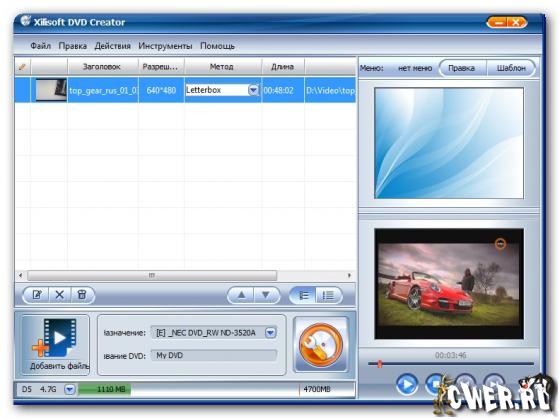The width and height of the screenshot is (560, 419).
Task: Select the top_gear_rus video thumbnail
Action: pos(51,90)
